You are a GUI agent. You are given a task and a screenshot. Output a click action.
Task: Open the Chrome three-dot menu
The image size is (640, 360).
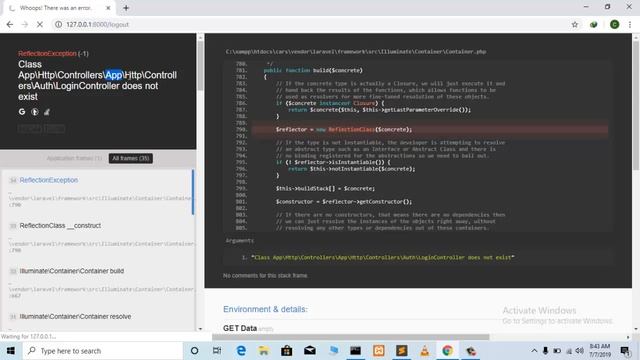pyautogui.click(x=630, y=24)
